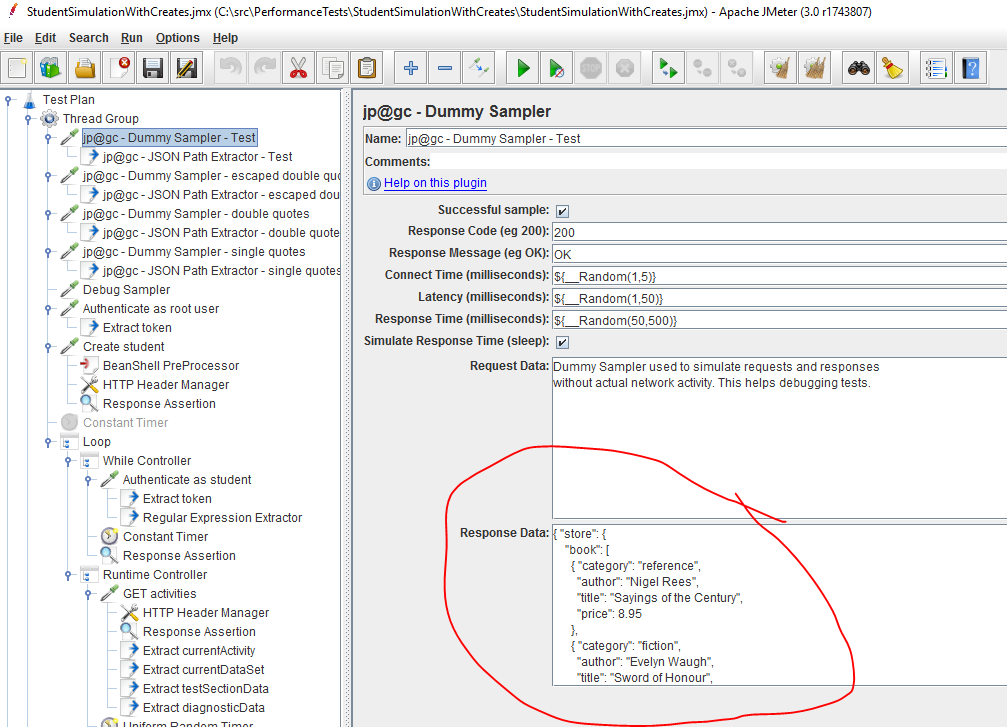Save the test plan with floppy icon
The width and height of the screenshot is (1007, 727).
tap(153, 67)
